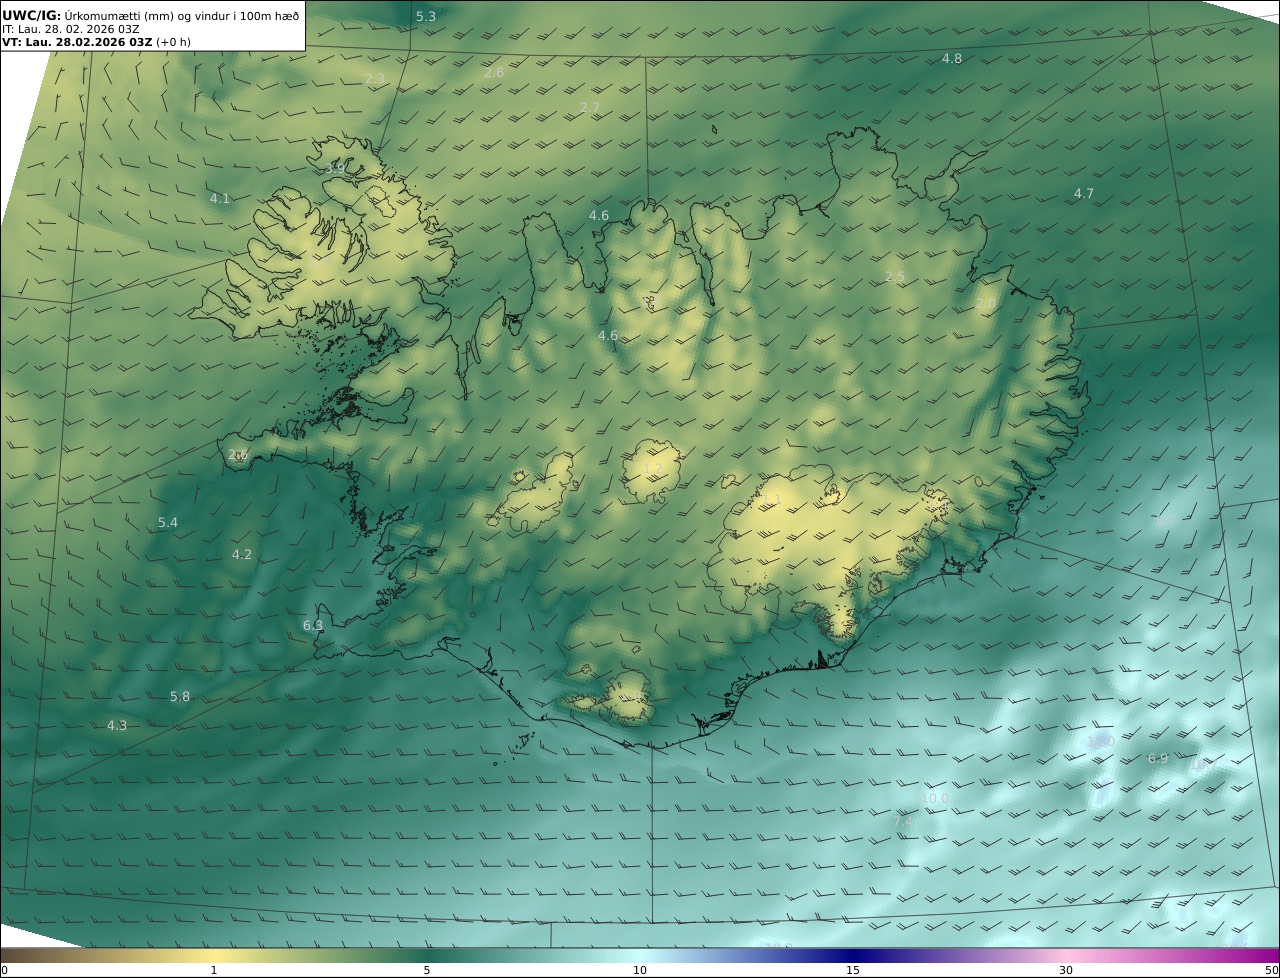Click the 4.3 value label on the map
Screen dimensions: 1280x978
(117, 725)
